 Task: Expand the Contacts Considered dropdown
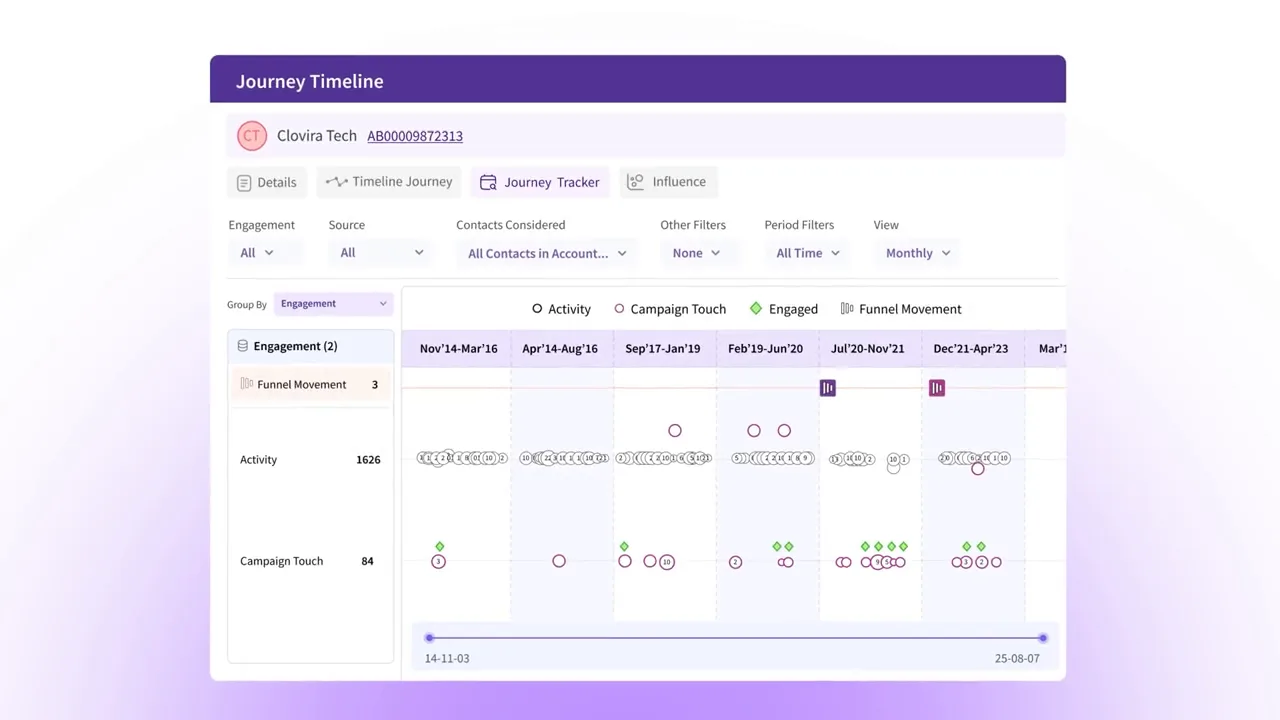coord(547,253)
